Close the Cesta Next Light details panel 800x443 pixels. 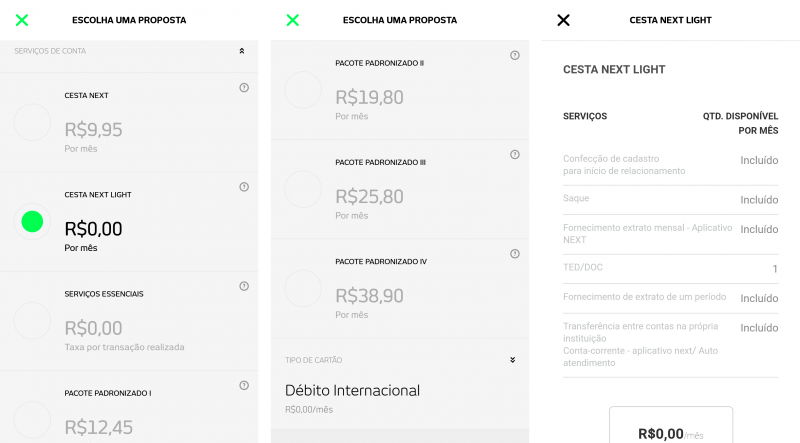(563, 20)
